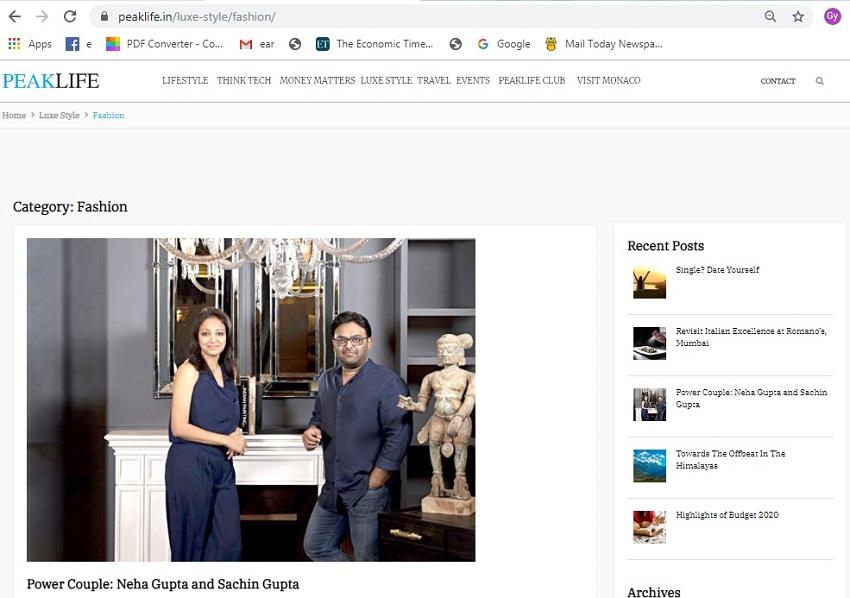Open the Himalayas post thumbnail
Screen dimensions: 850x598
(x=649, y=466)
